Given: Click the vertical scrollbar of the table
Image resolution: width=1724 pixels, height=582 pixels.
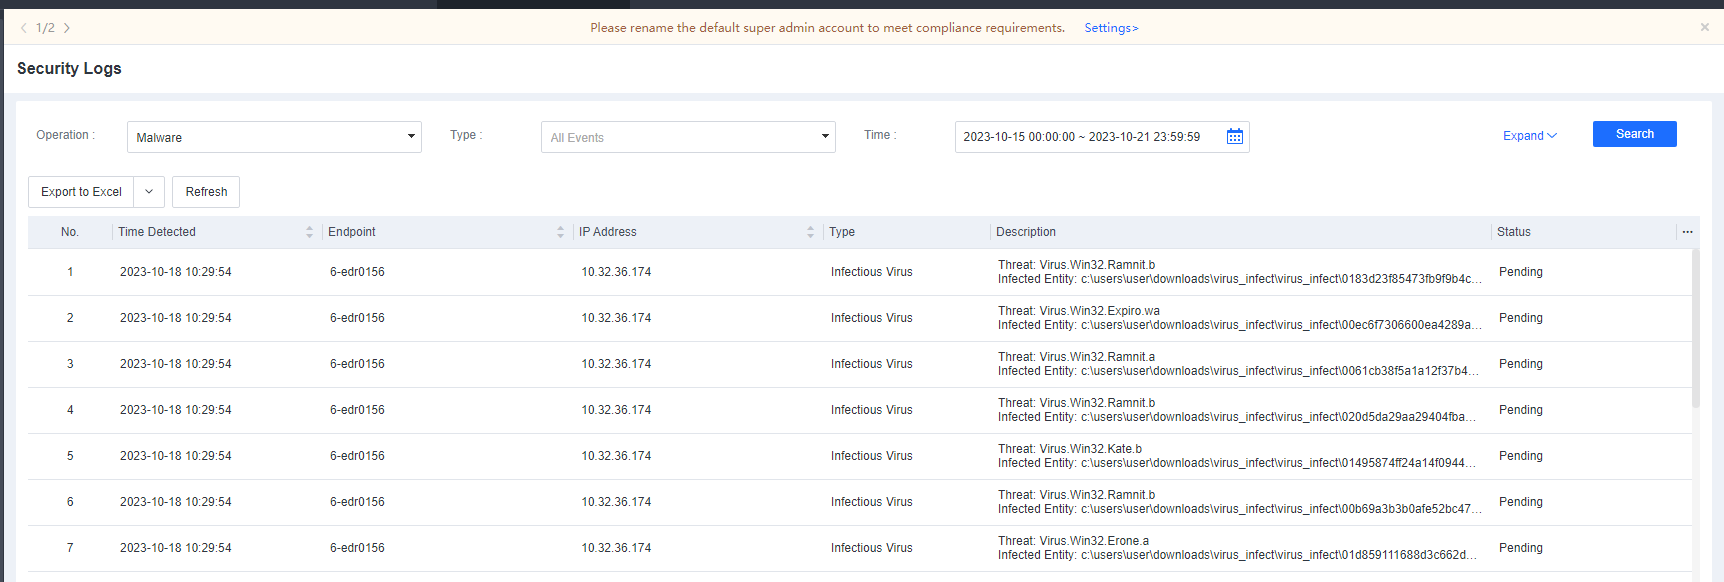Looking at the screenshot, I should coord(1695,330).
